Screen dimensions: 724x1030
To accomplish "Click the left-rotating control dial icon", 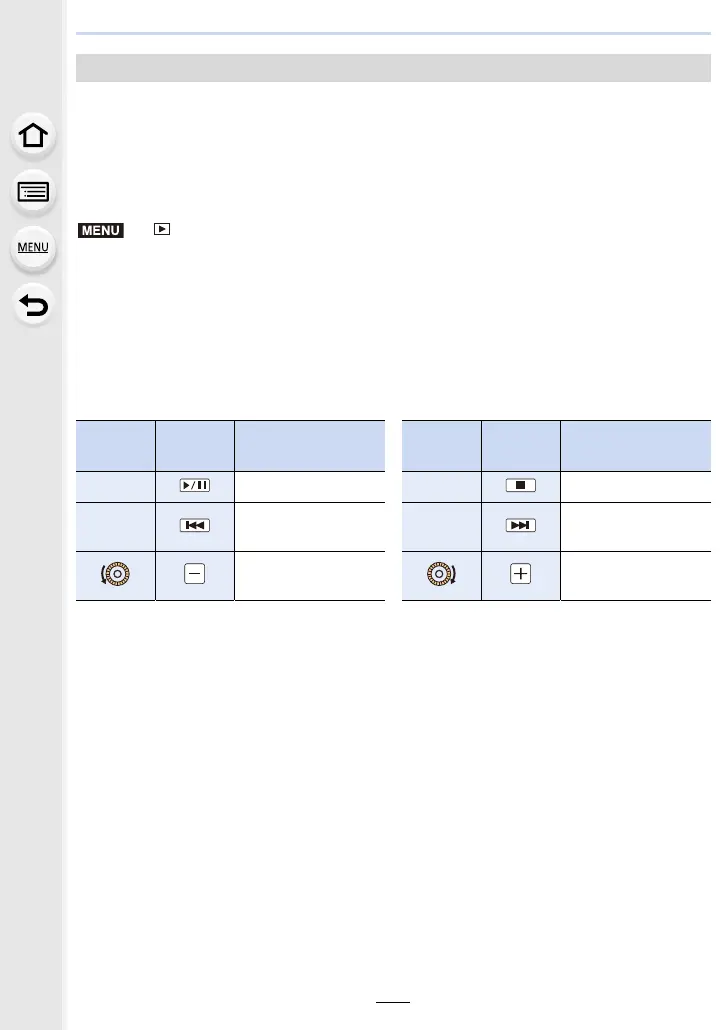I will pyautogui.click(x=116, y=575).
